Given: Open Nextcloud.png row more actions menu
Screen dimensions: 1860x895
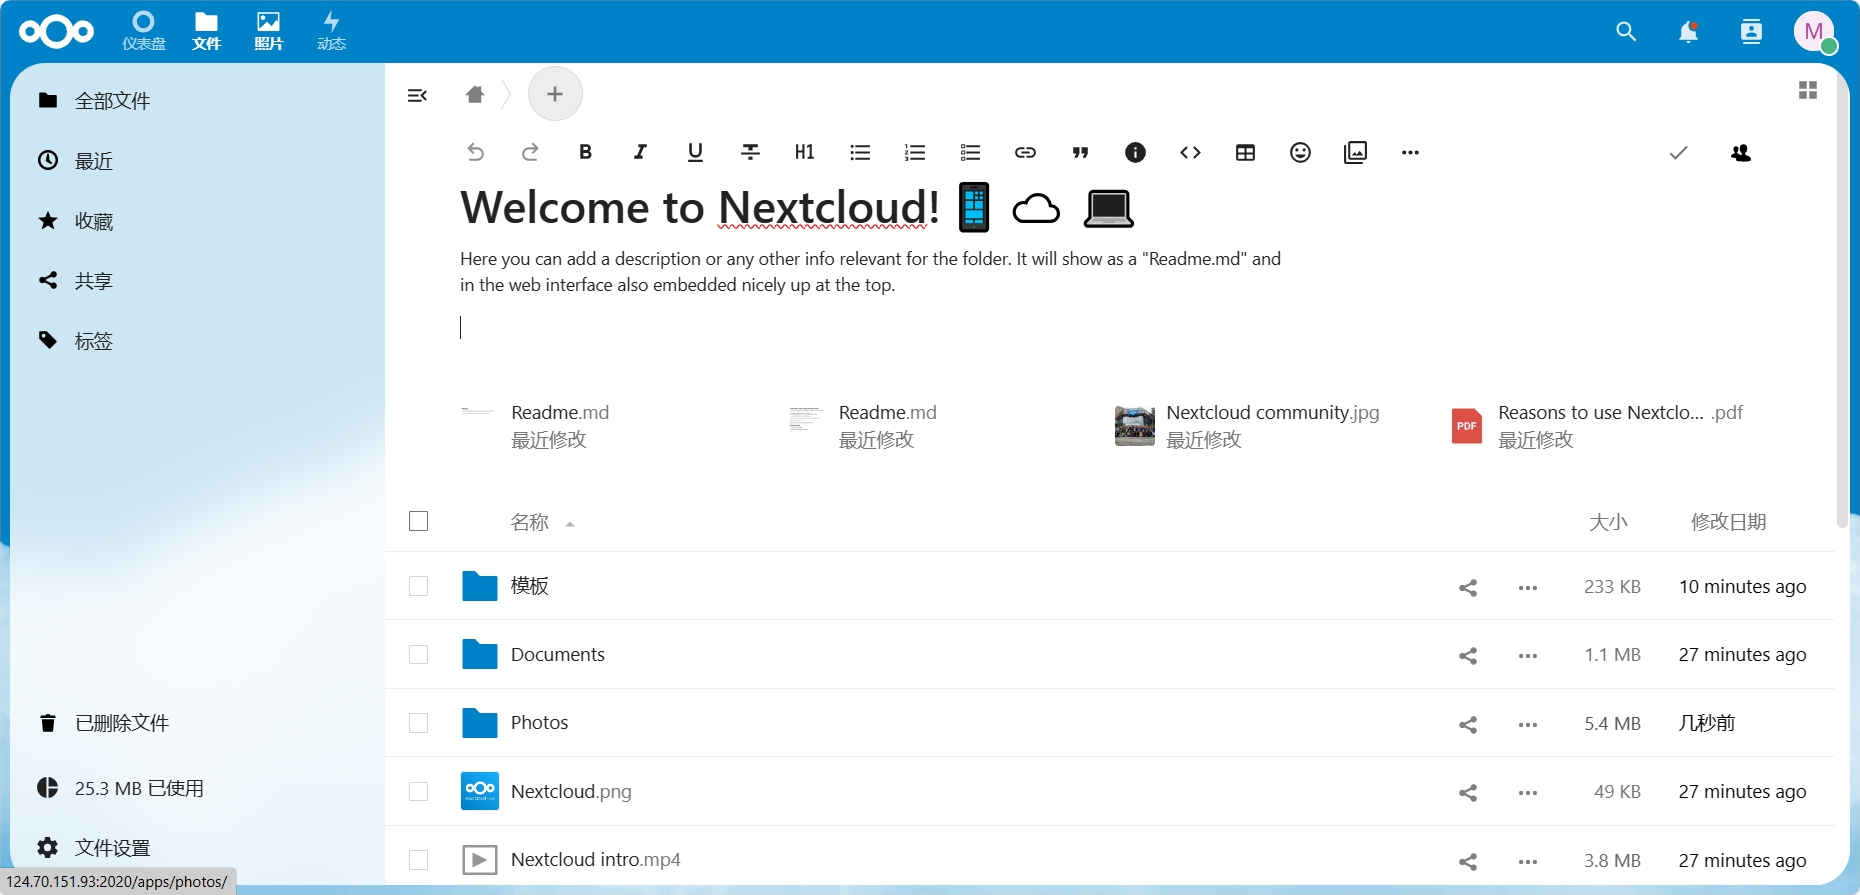Looking at the screenshot, I should click(1528, 792).
